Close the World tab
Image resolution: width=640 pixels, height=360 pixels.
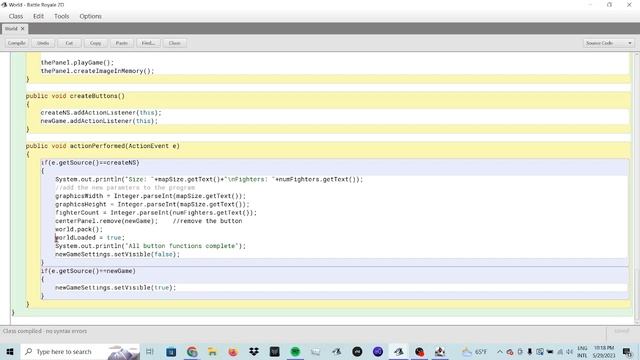click(x=22, y=29)
